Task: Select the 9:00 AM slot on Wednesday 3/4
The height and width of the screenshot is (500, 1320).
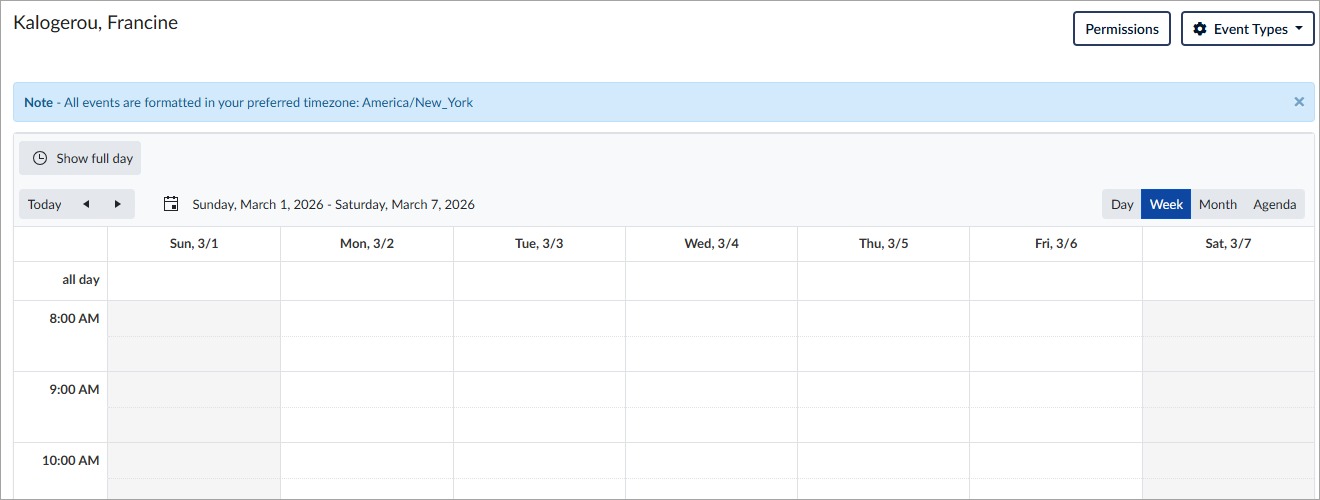Action: pyautogui.click(x=711, y=389)
